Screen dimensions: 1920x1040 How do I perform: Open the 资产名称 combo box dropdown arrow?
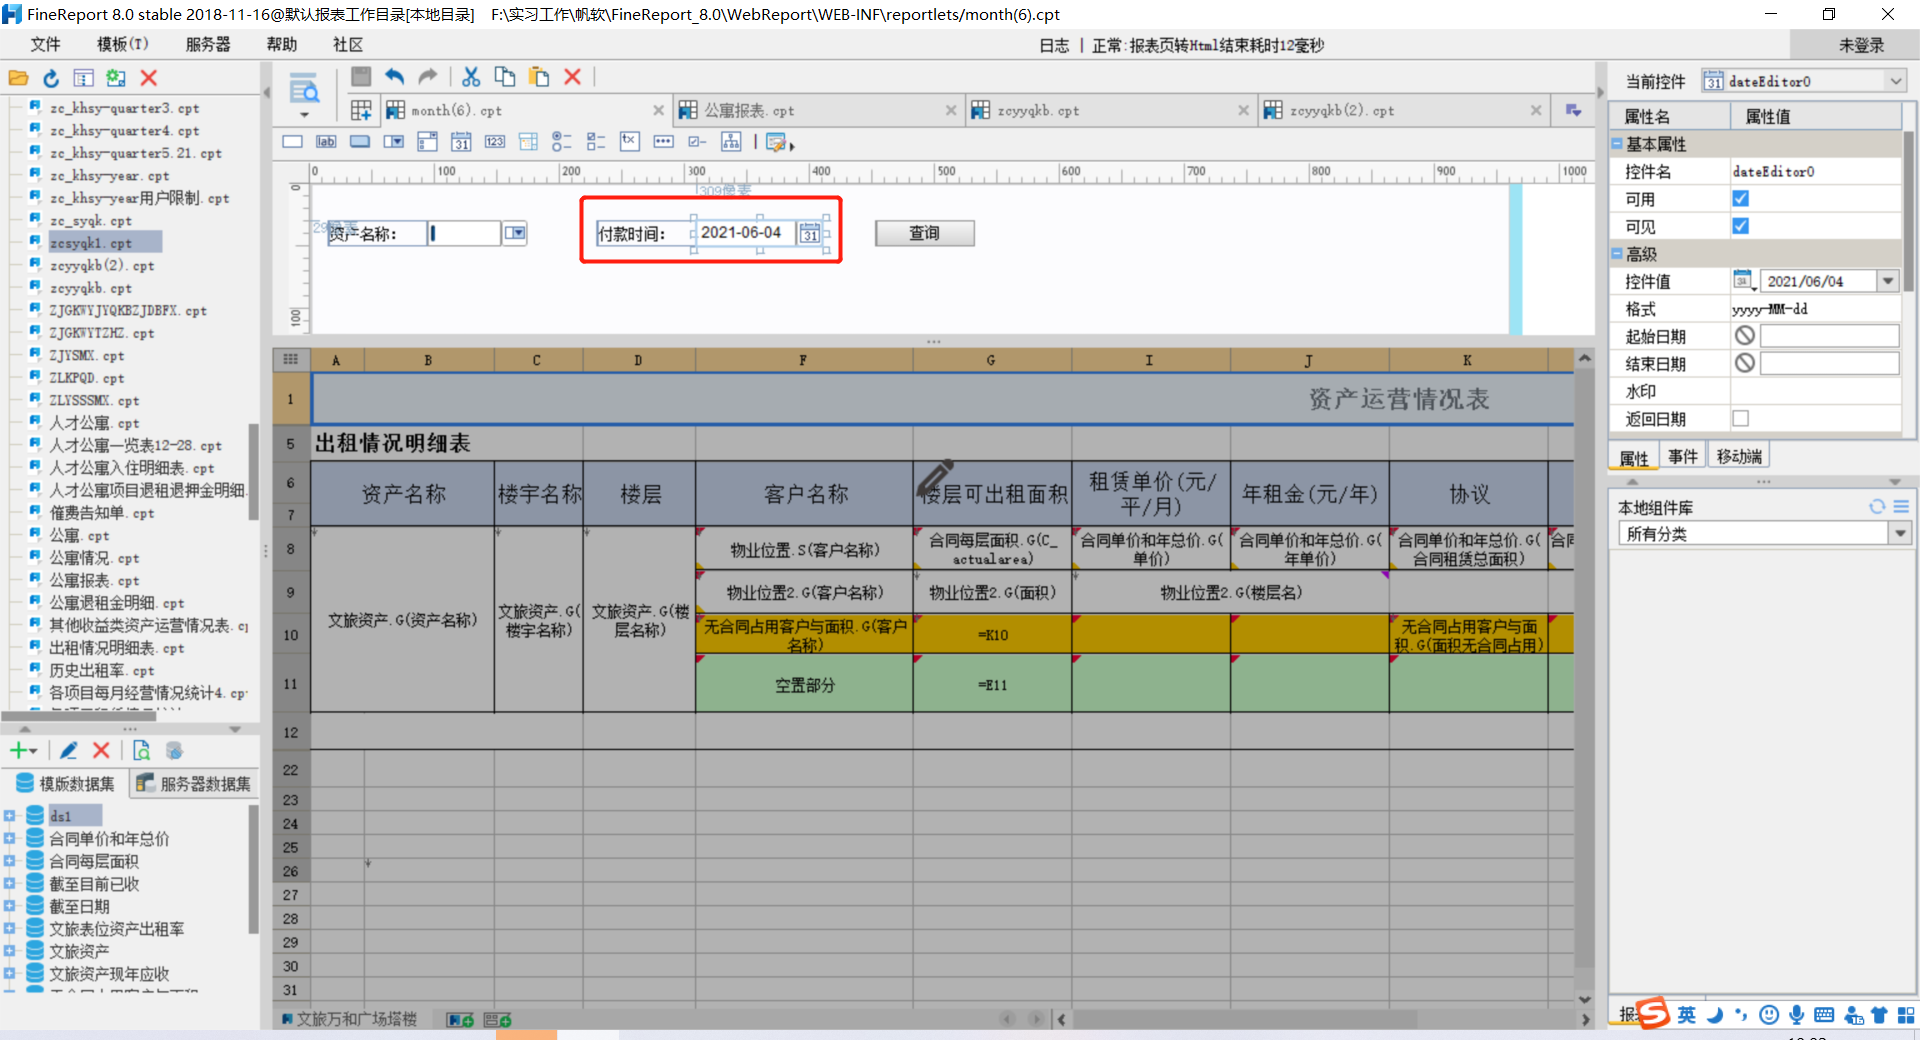pos(514,233)
